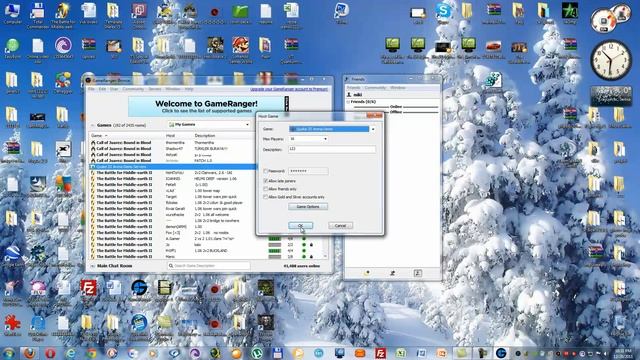Image resolution: width=640 pixels, height=360 pixels.
Task: Open the Friends menu in Friends window
Action: pos(353,88)
